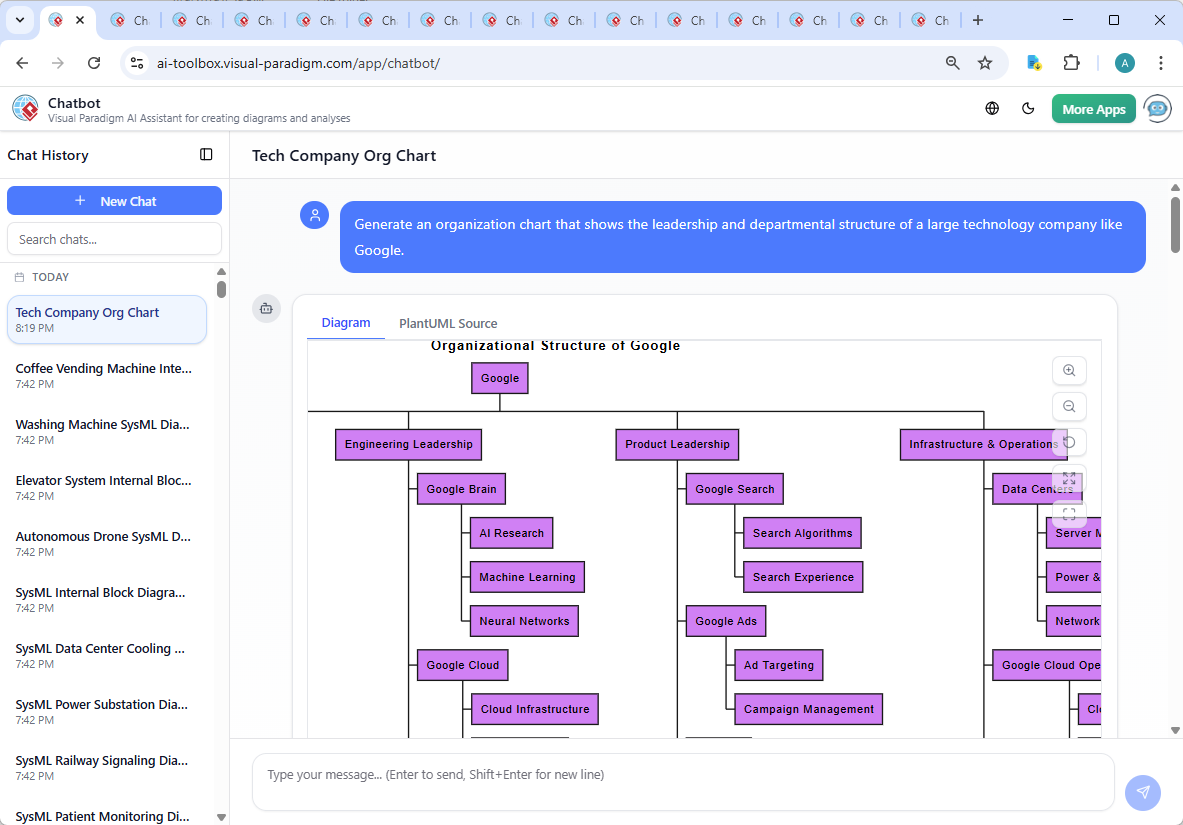Viewport: 1183px width, 825px height.
Task: Click the Search Algorithms node
Action: [802, 533]
